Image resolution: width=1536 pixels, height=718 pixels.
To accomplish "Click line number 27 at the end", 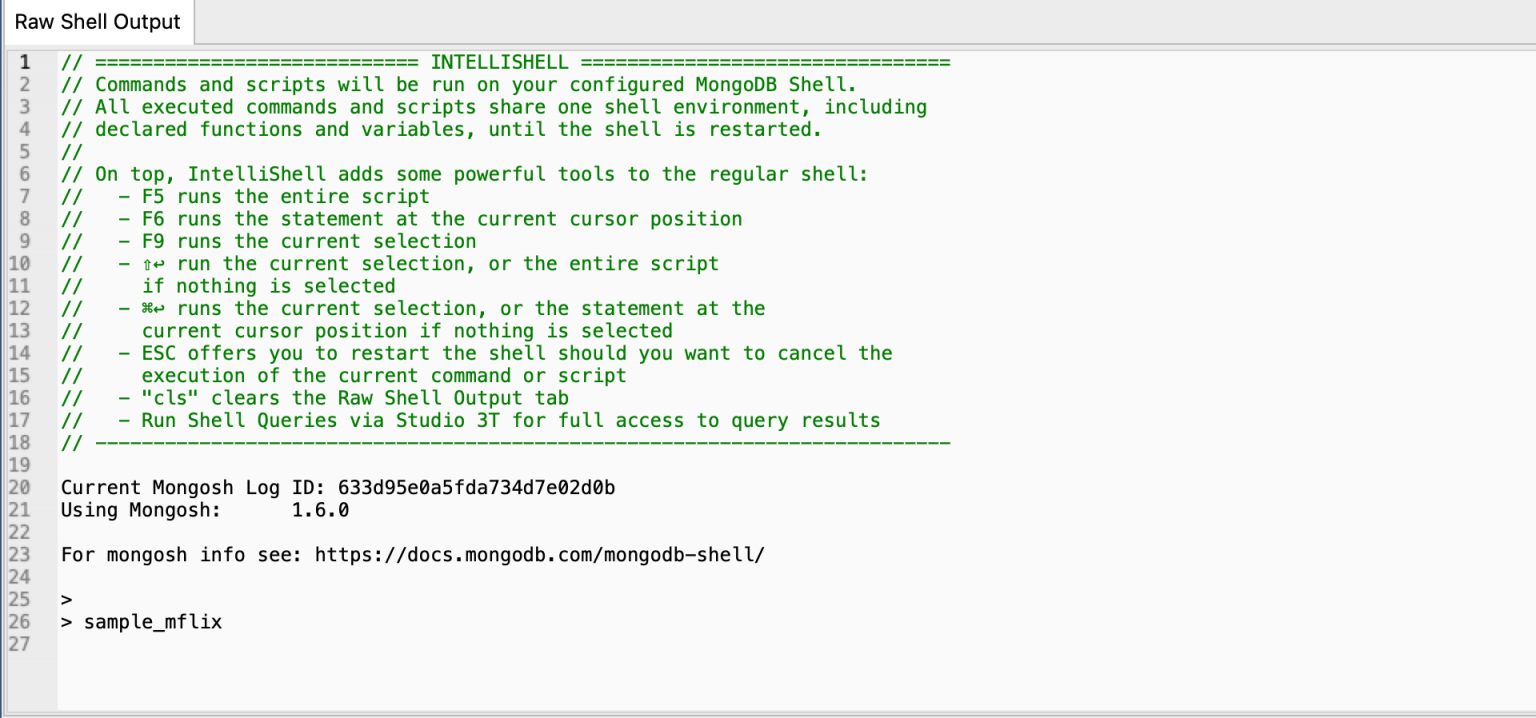I will [x=20, y=644].
